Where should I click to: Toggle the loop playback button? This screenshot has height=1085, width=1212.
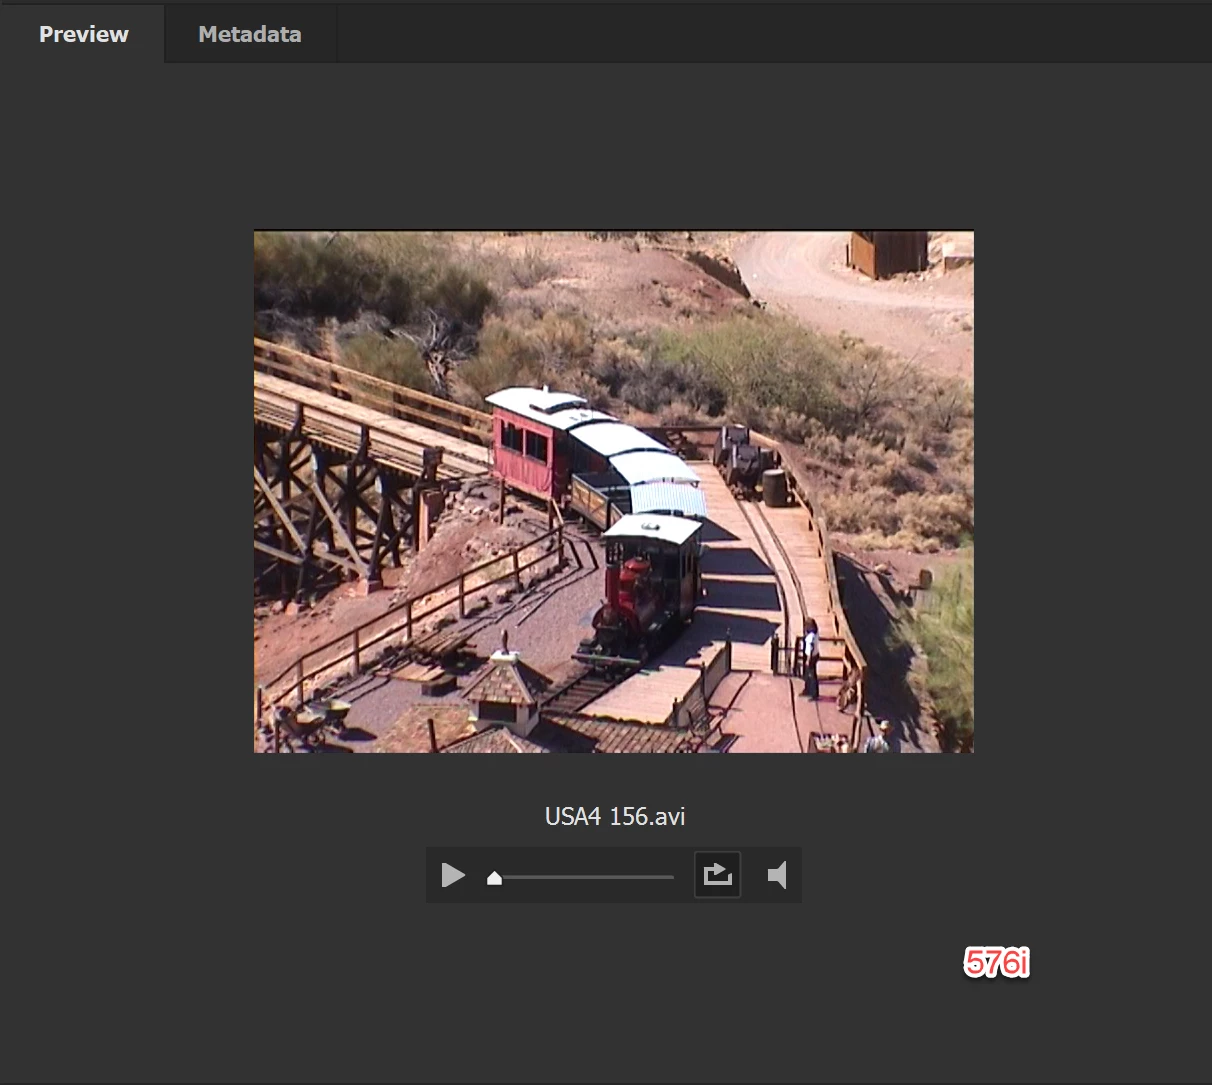tap(717, 875)
